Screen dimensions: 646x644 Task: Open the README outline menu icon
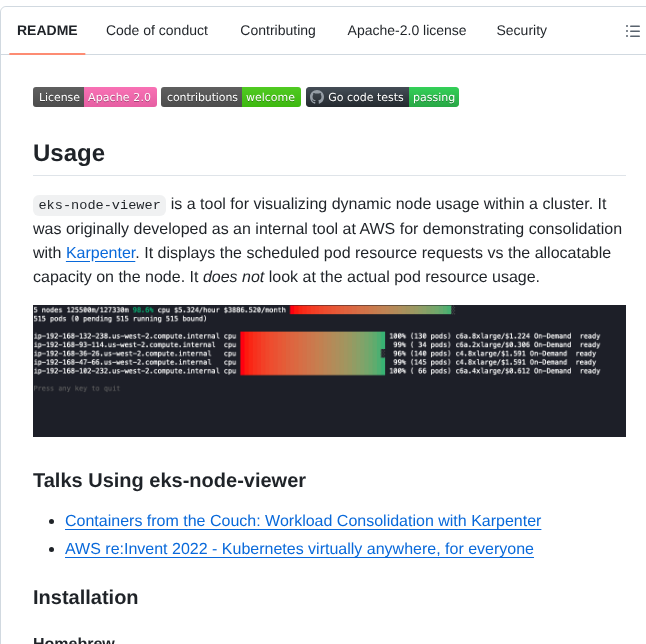pyautogui.click(x=632, y=31)
